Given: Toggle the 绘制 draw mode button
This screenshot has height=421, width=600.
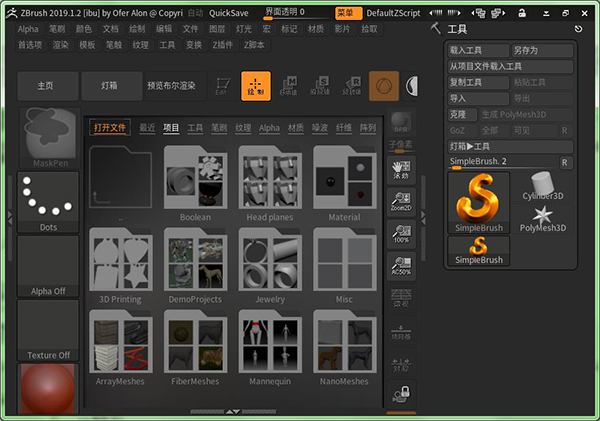Looking at the screenshot, I should tap(256, 86).
